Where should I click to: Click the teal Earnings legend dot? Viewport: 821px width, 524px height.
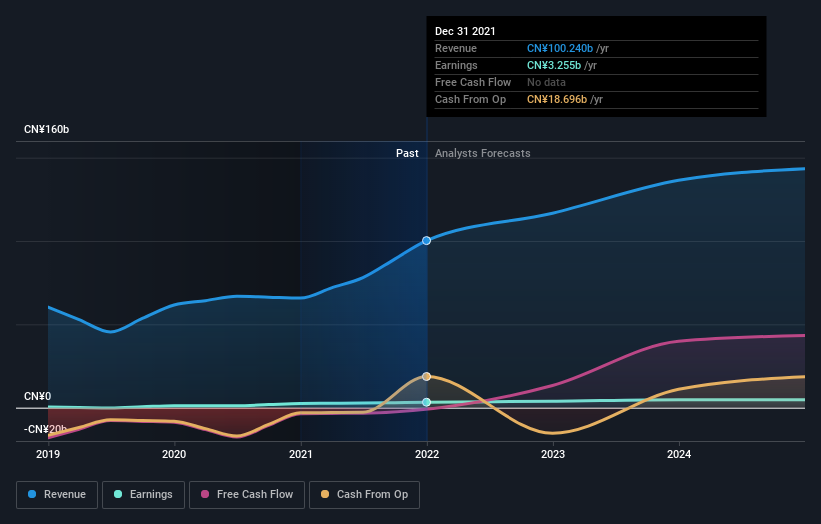[118, 494]
